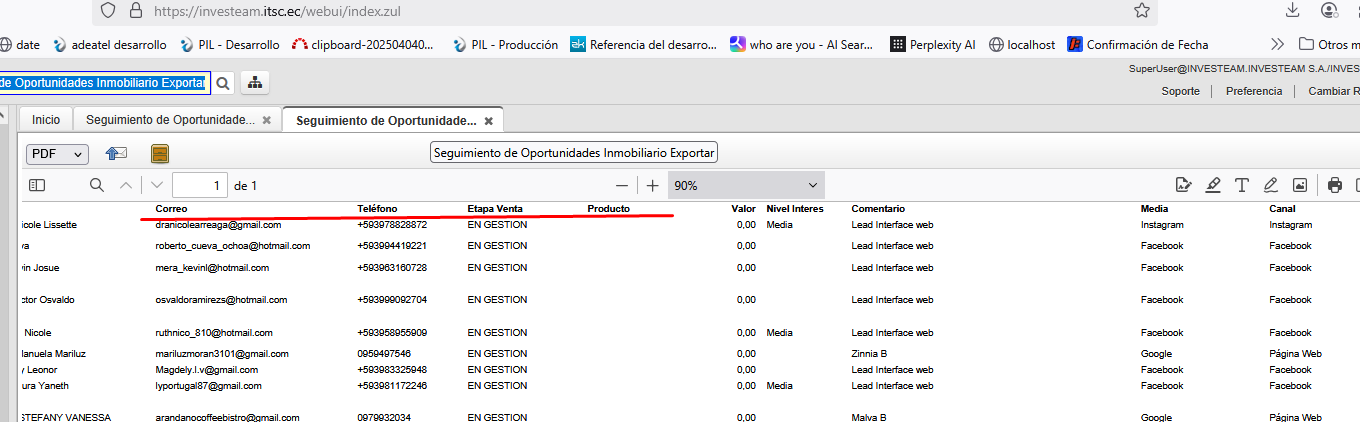Viewport: 1360px width, 422px height.
Task: Click the send report by email icon
Action: (117, 154)
